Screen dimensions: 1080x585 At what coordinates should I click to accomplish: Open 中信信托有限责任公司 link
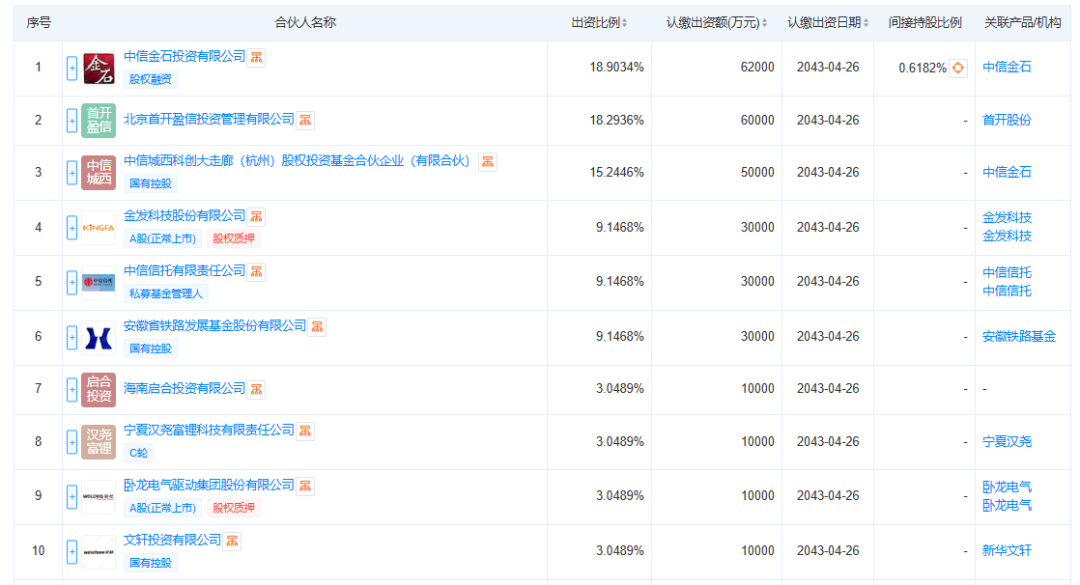pyautogui.click(x=185, y=271)
